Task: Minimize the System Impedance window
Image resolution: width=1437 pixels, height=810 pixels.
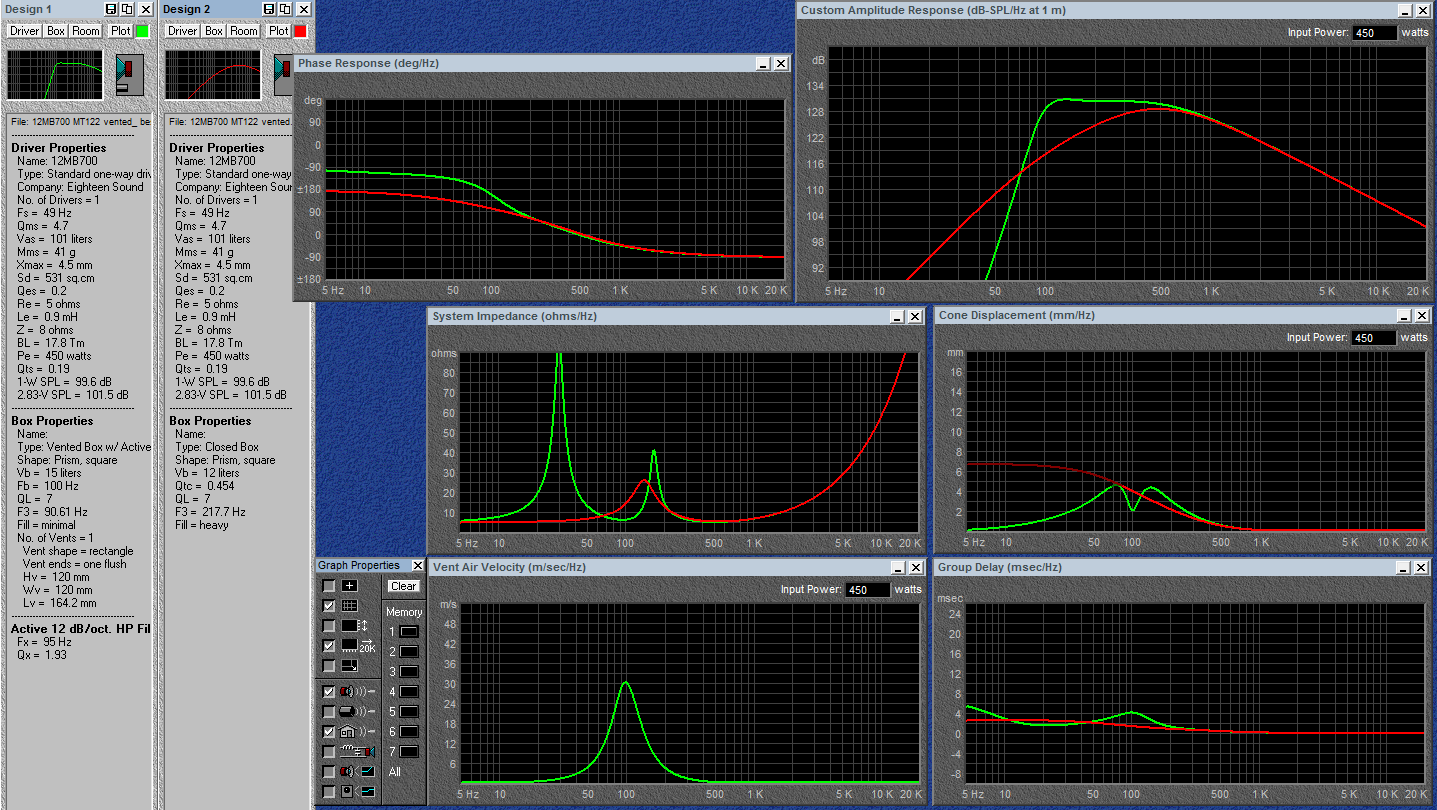Action: [x=897, y=317]
